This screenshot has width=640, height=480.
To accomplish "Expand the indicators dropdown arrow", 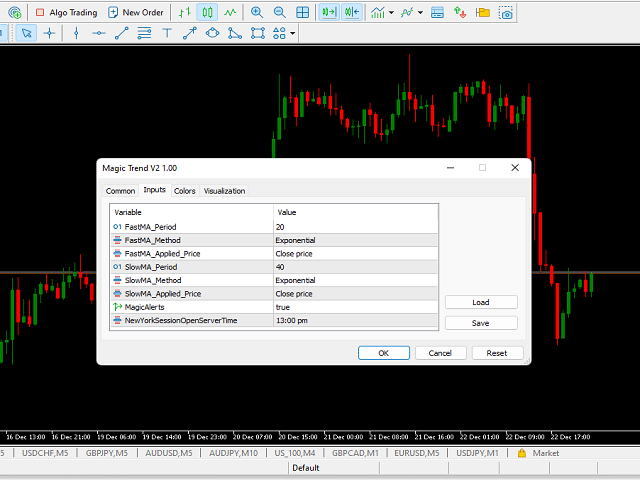I will click(391, 13).
